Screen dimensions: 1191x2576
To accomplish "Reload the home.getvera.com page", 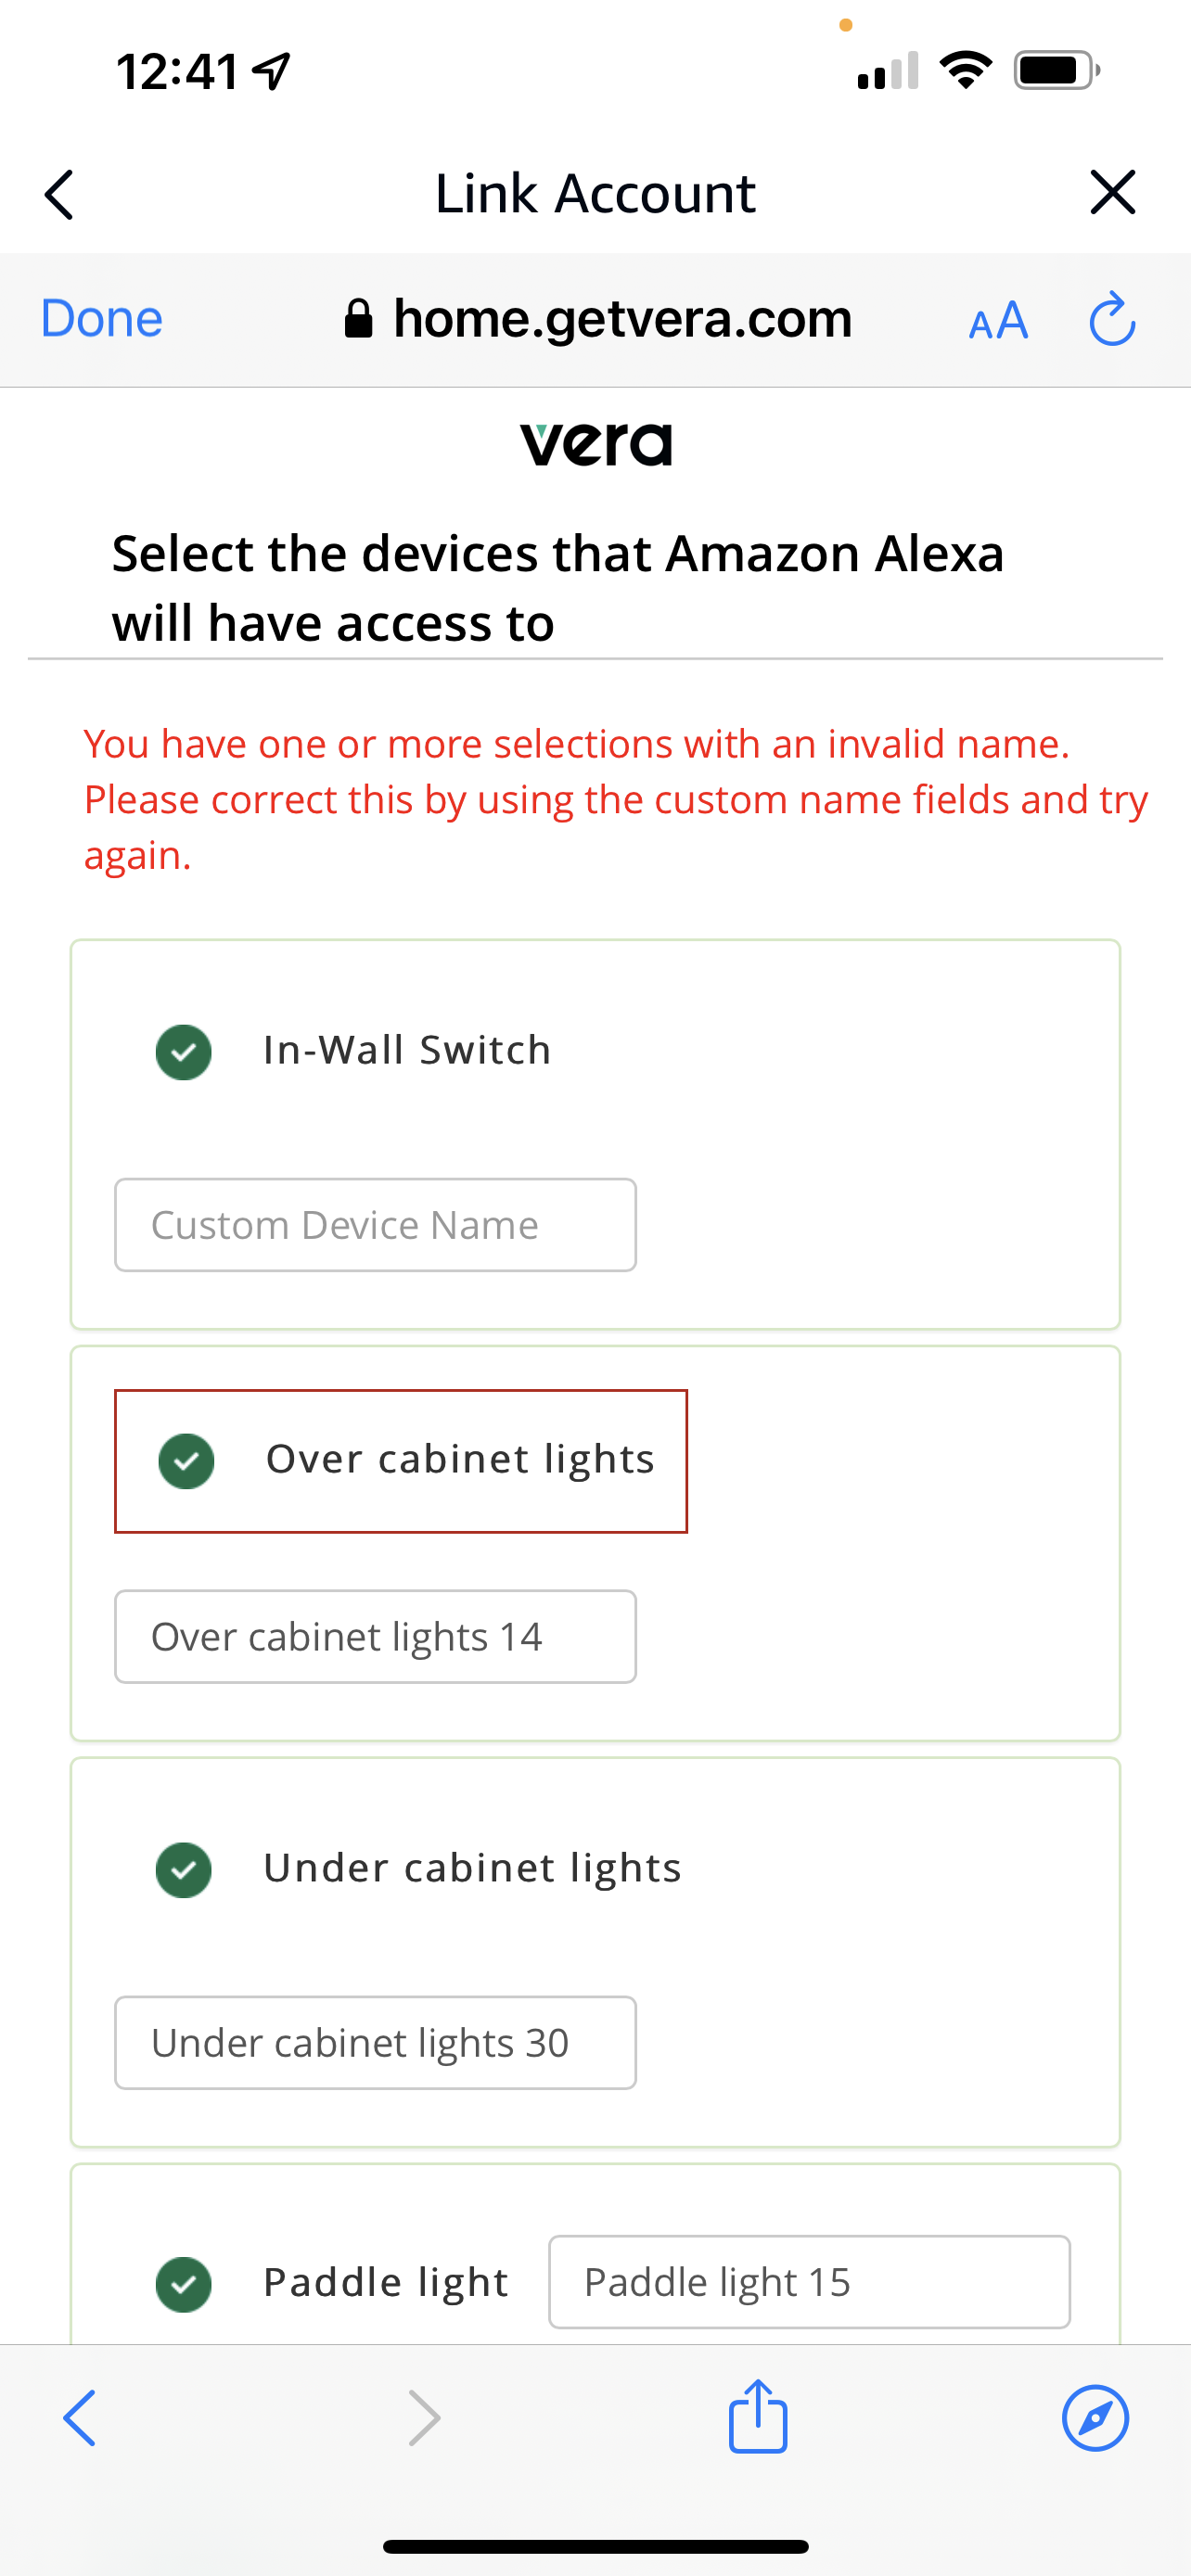I will pos(1111,320).
